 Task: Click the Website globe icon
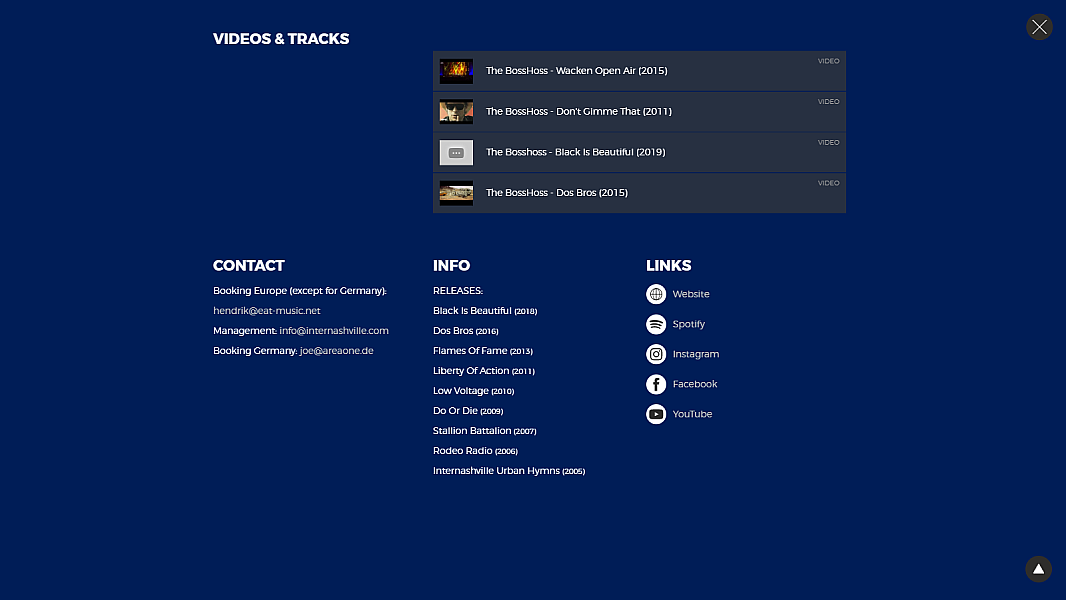[656, 294]
